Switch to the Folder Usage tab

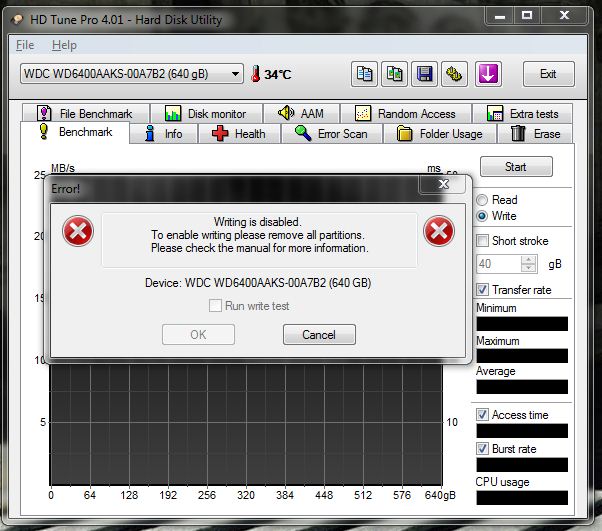440,134
